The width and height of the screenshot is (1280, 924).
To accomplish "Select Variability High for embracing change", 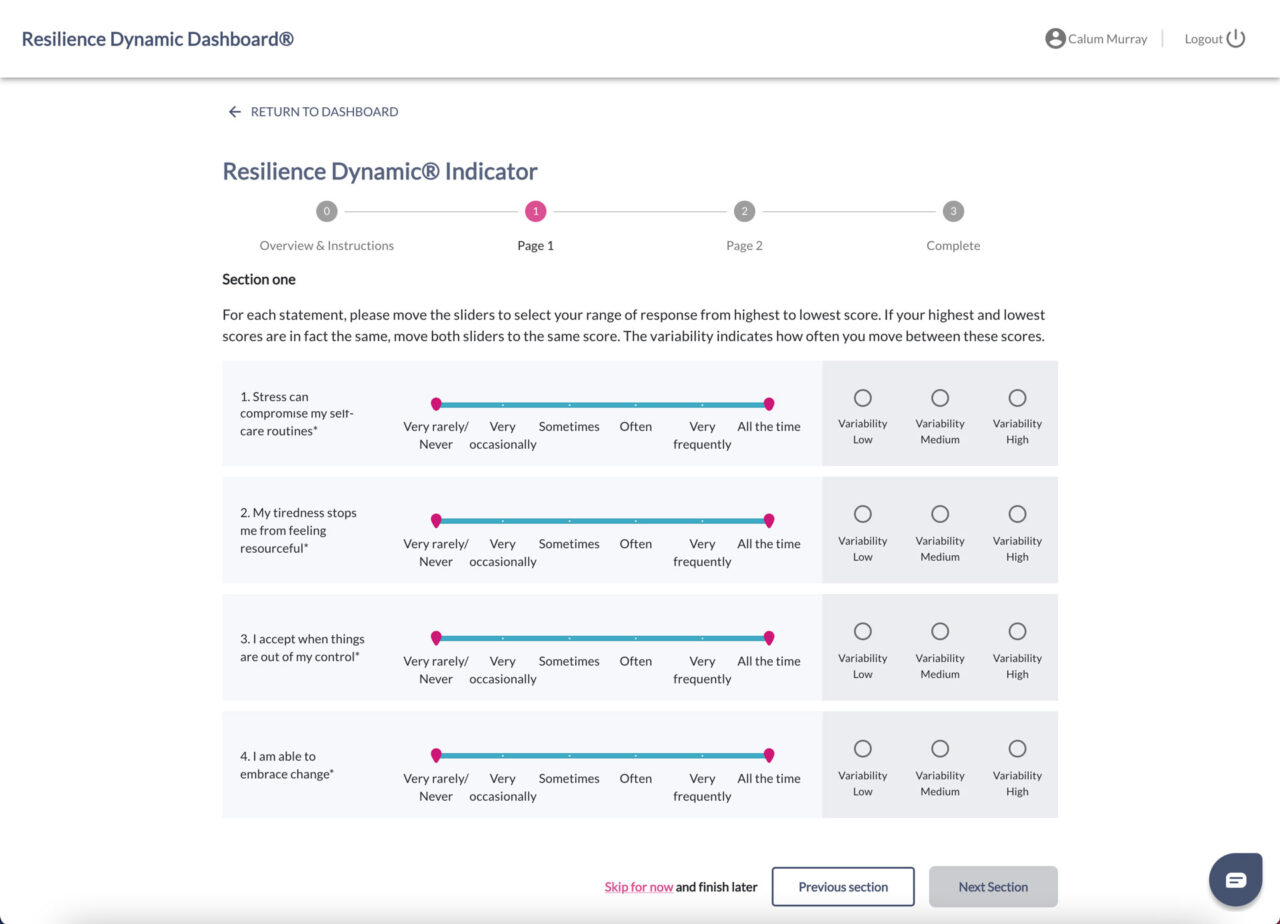I will (1017, 748).
